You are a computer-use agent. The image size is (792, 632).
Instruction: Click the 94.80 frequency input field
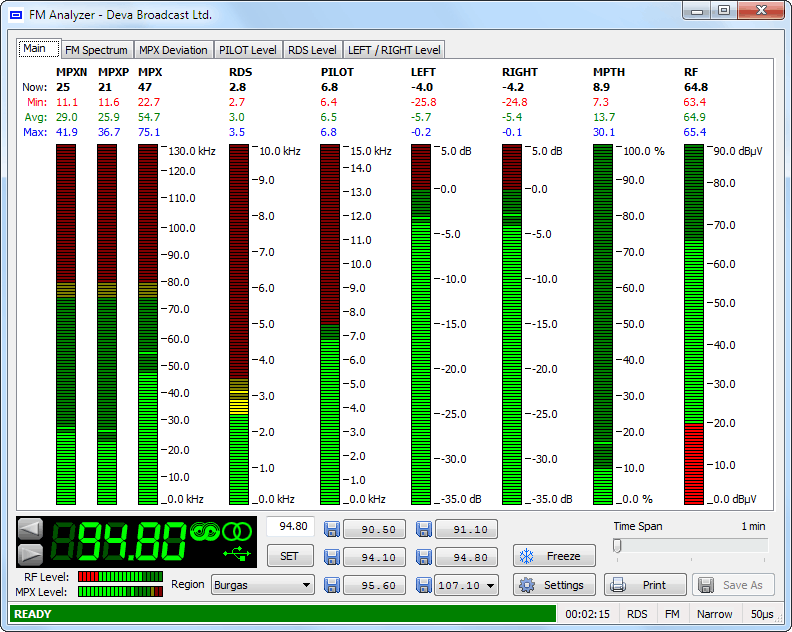(290, 527)
